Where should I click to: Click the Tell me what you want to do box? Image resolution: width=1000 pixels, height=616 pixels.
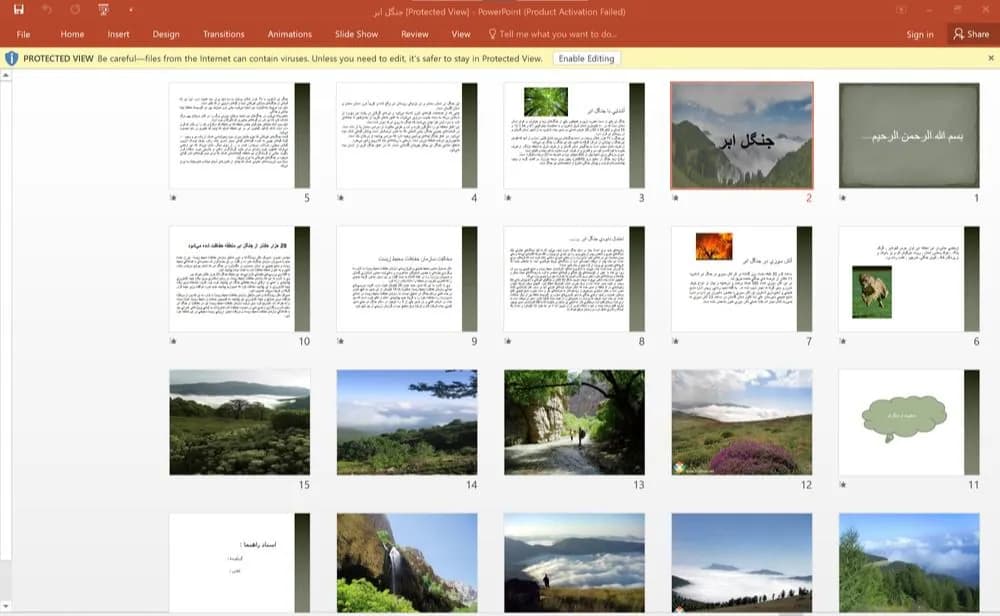click(553, 34)
